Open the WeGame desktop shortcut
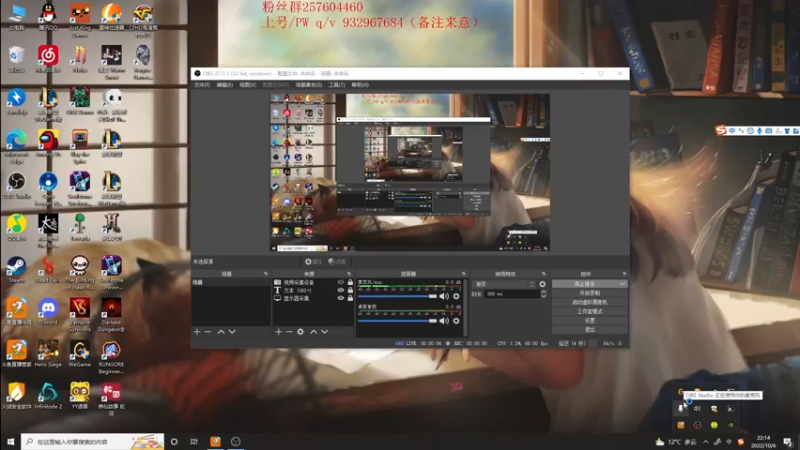The height and width of the screenshot is (450, 800). click(80, 354)
